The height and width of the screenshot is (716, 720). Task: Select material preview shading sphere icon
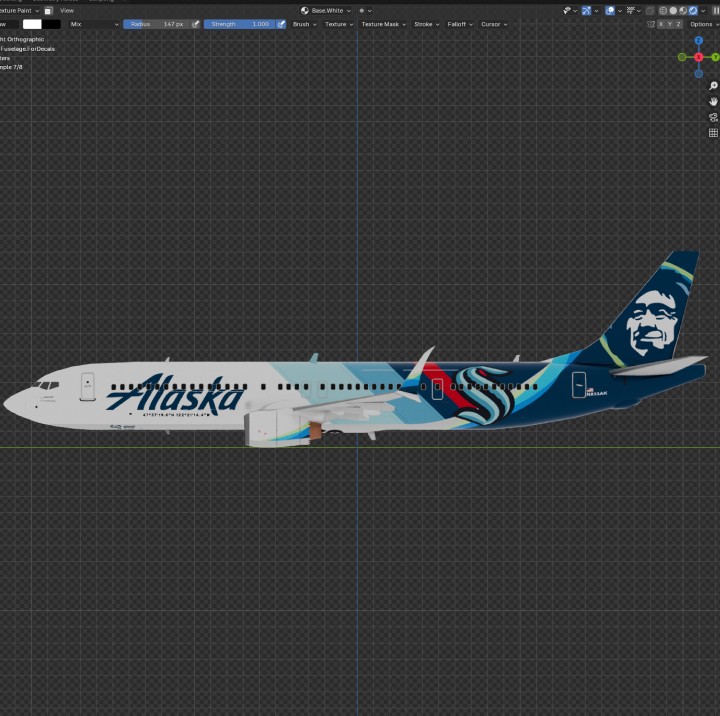point(682,10)
